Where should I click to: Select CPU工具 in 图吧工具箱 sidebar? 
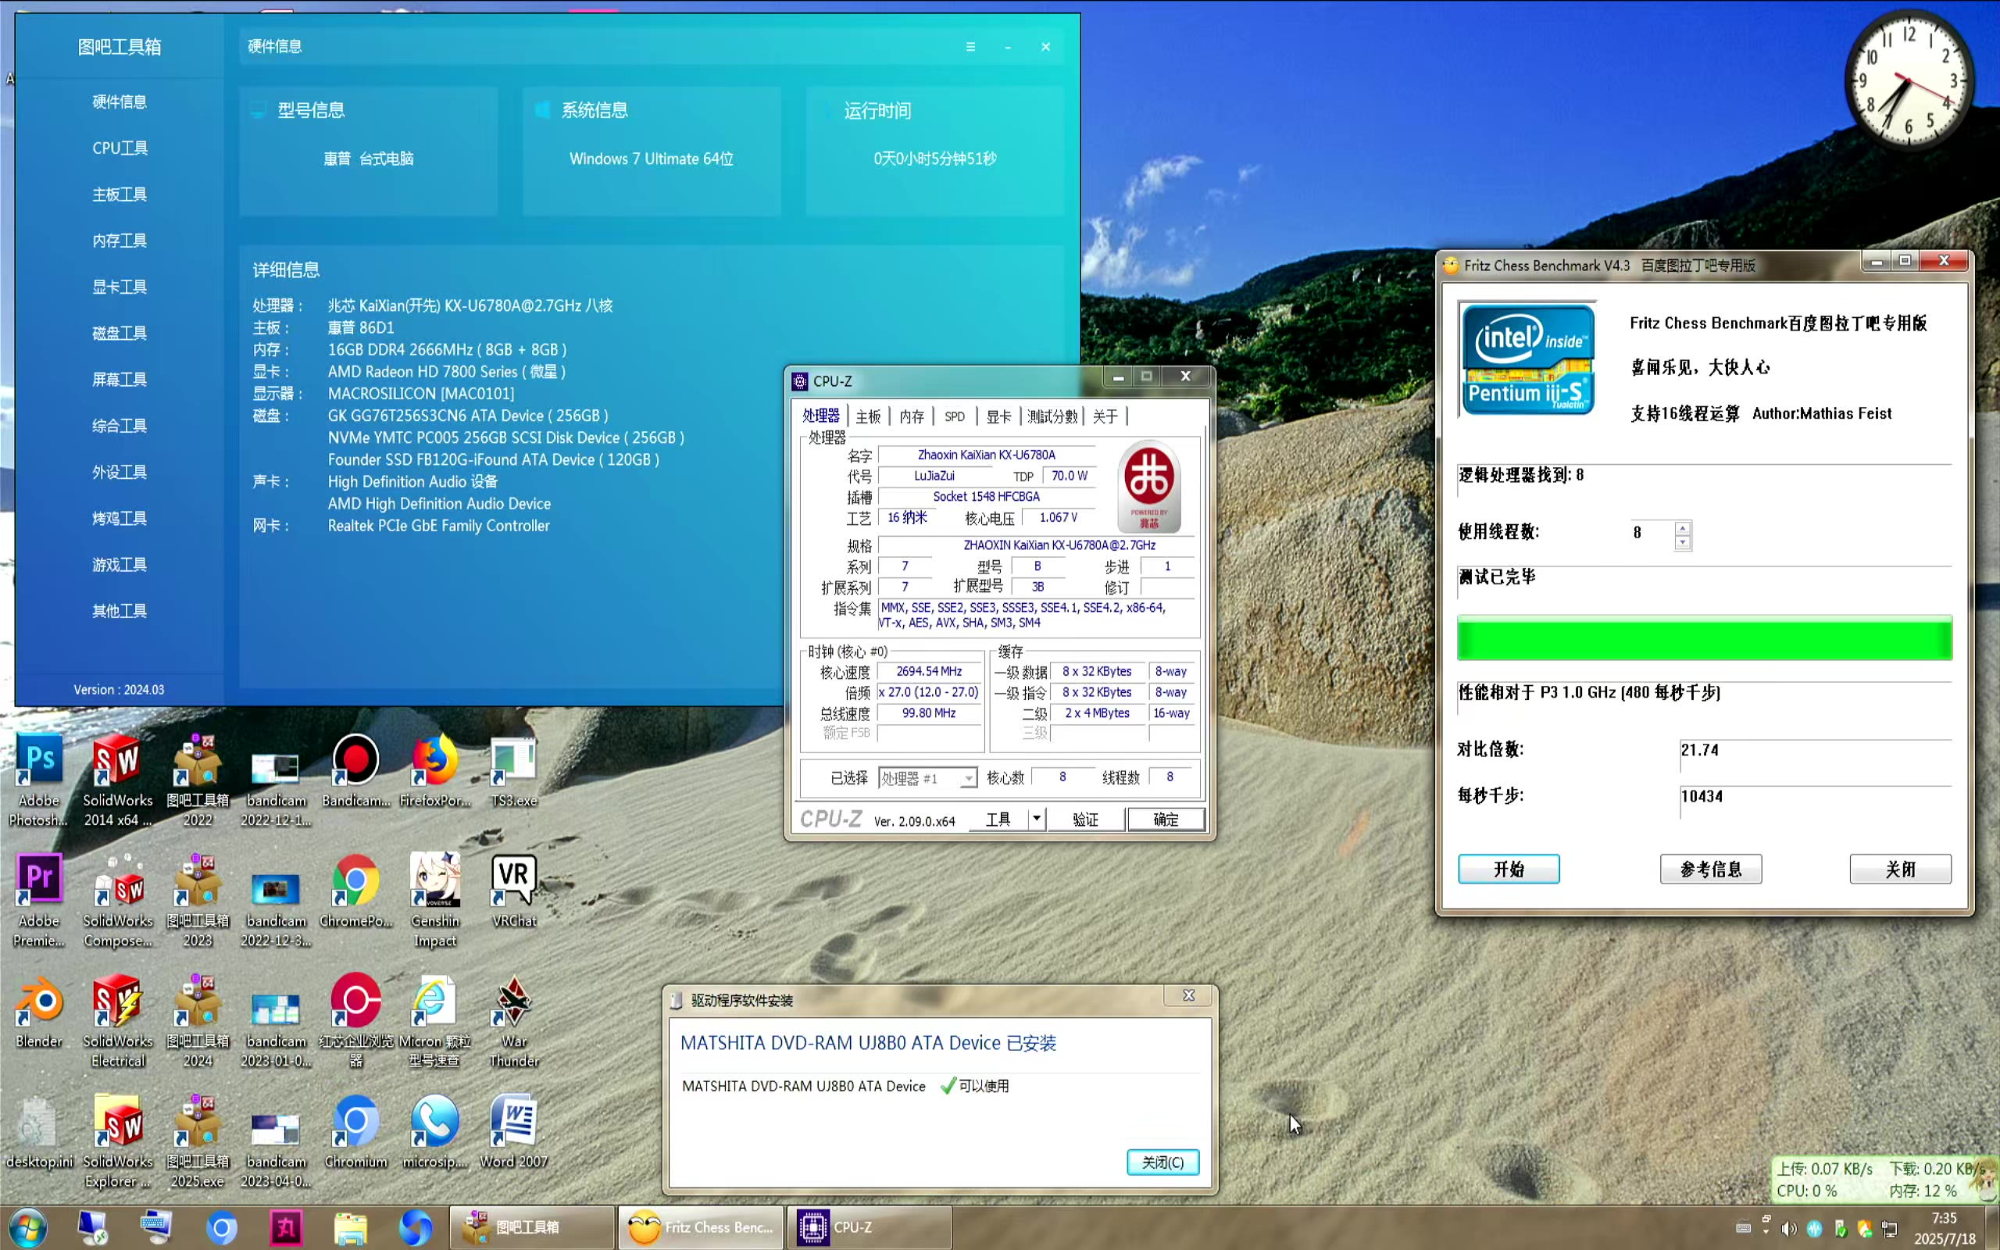[120, 148]
